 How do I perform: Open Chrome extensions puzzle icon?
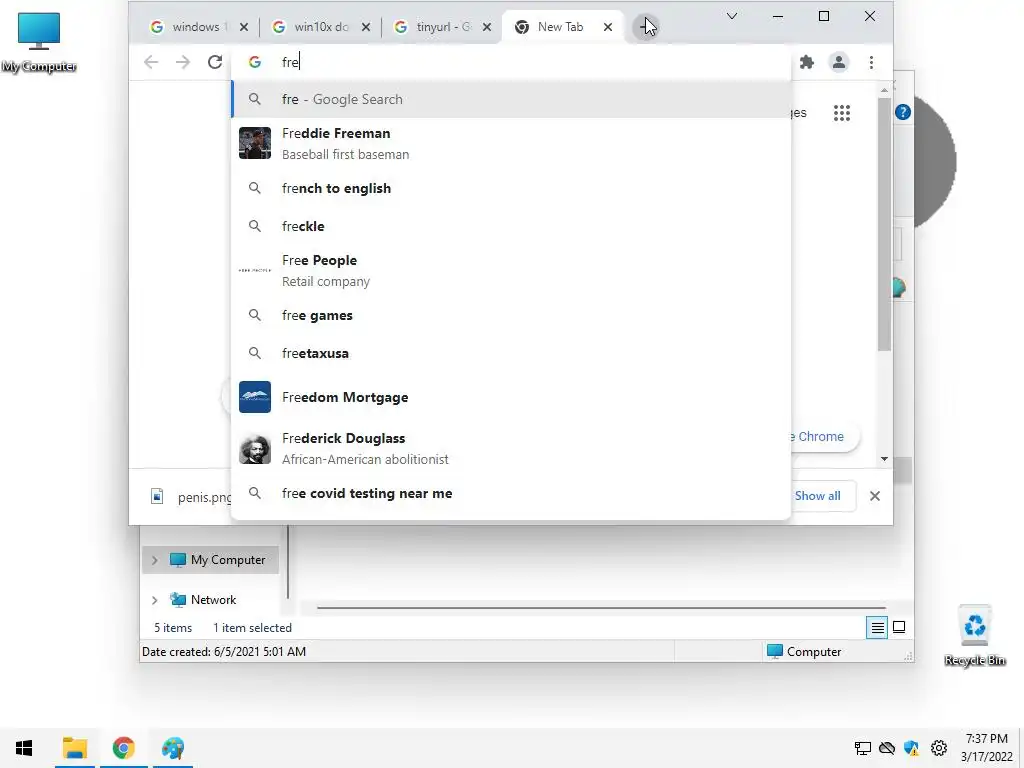click(807, 62)
